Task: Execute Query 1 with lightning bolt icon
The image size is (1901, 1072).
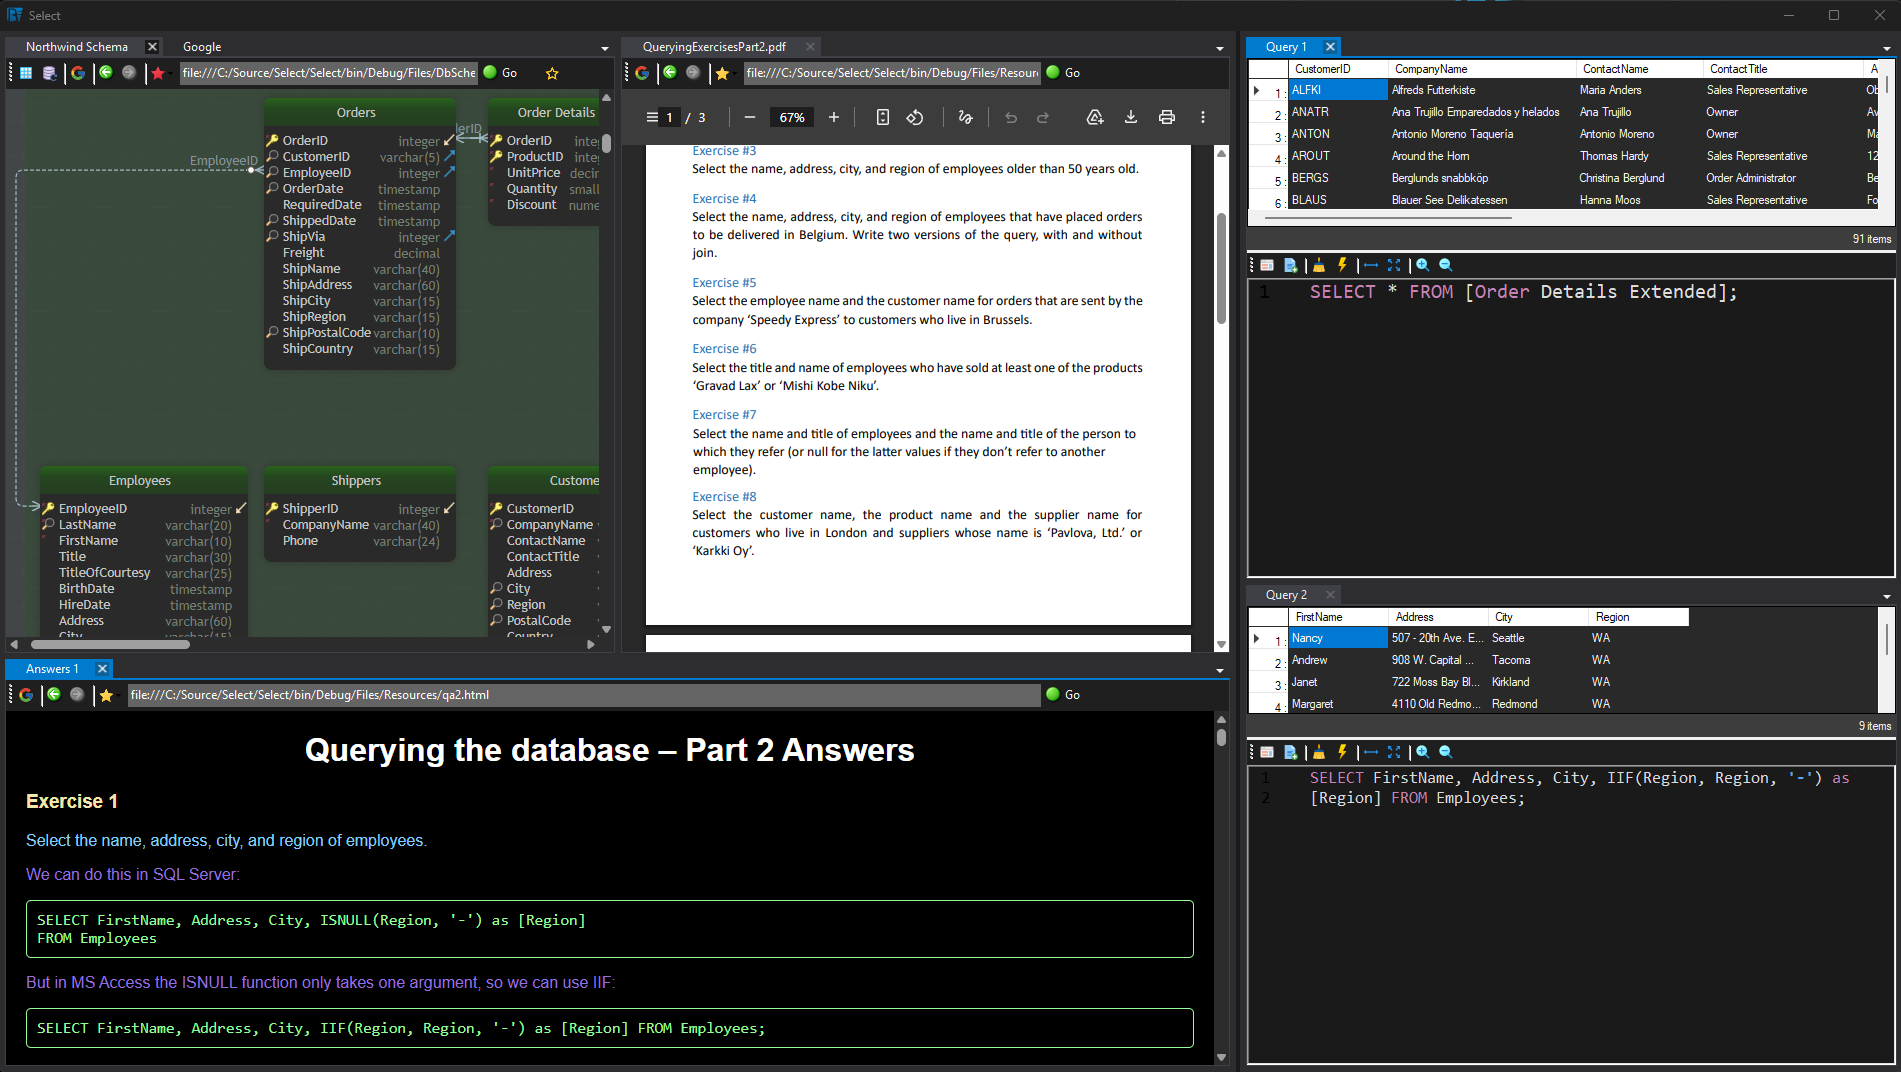Action: pyautogui.click(x=1342, y=265)
